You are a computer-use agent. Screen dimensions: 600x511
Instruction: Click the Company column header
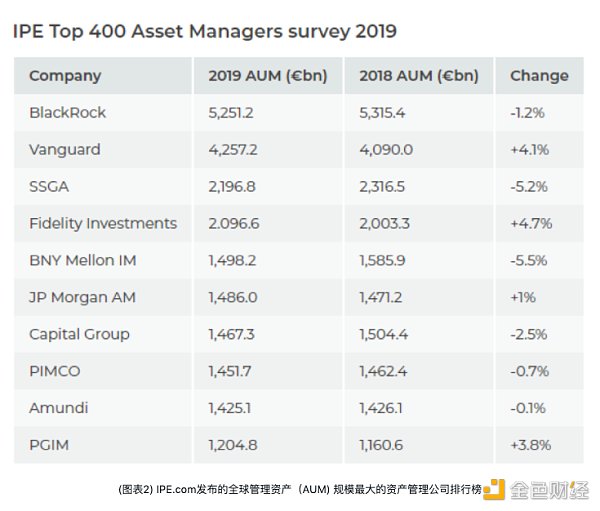click(x=65, y=75)
